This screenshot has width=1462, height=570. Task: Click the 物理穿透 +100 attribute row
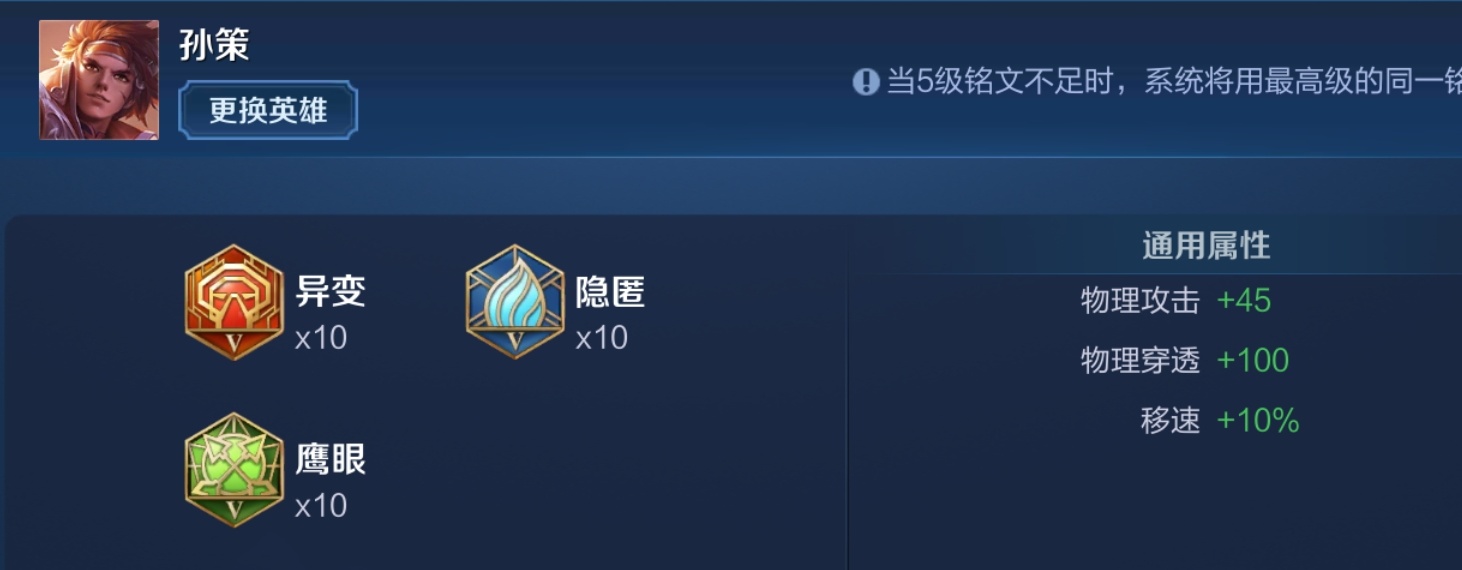coord(1185,361)
